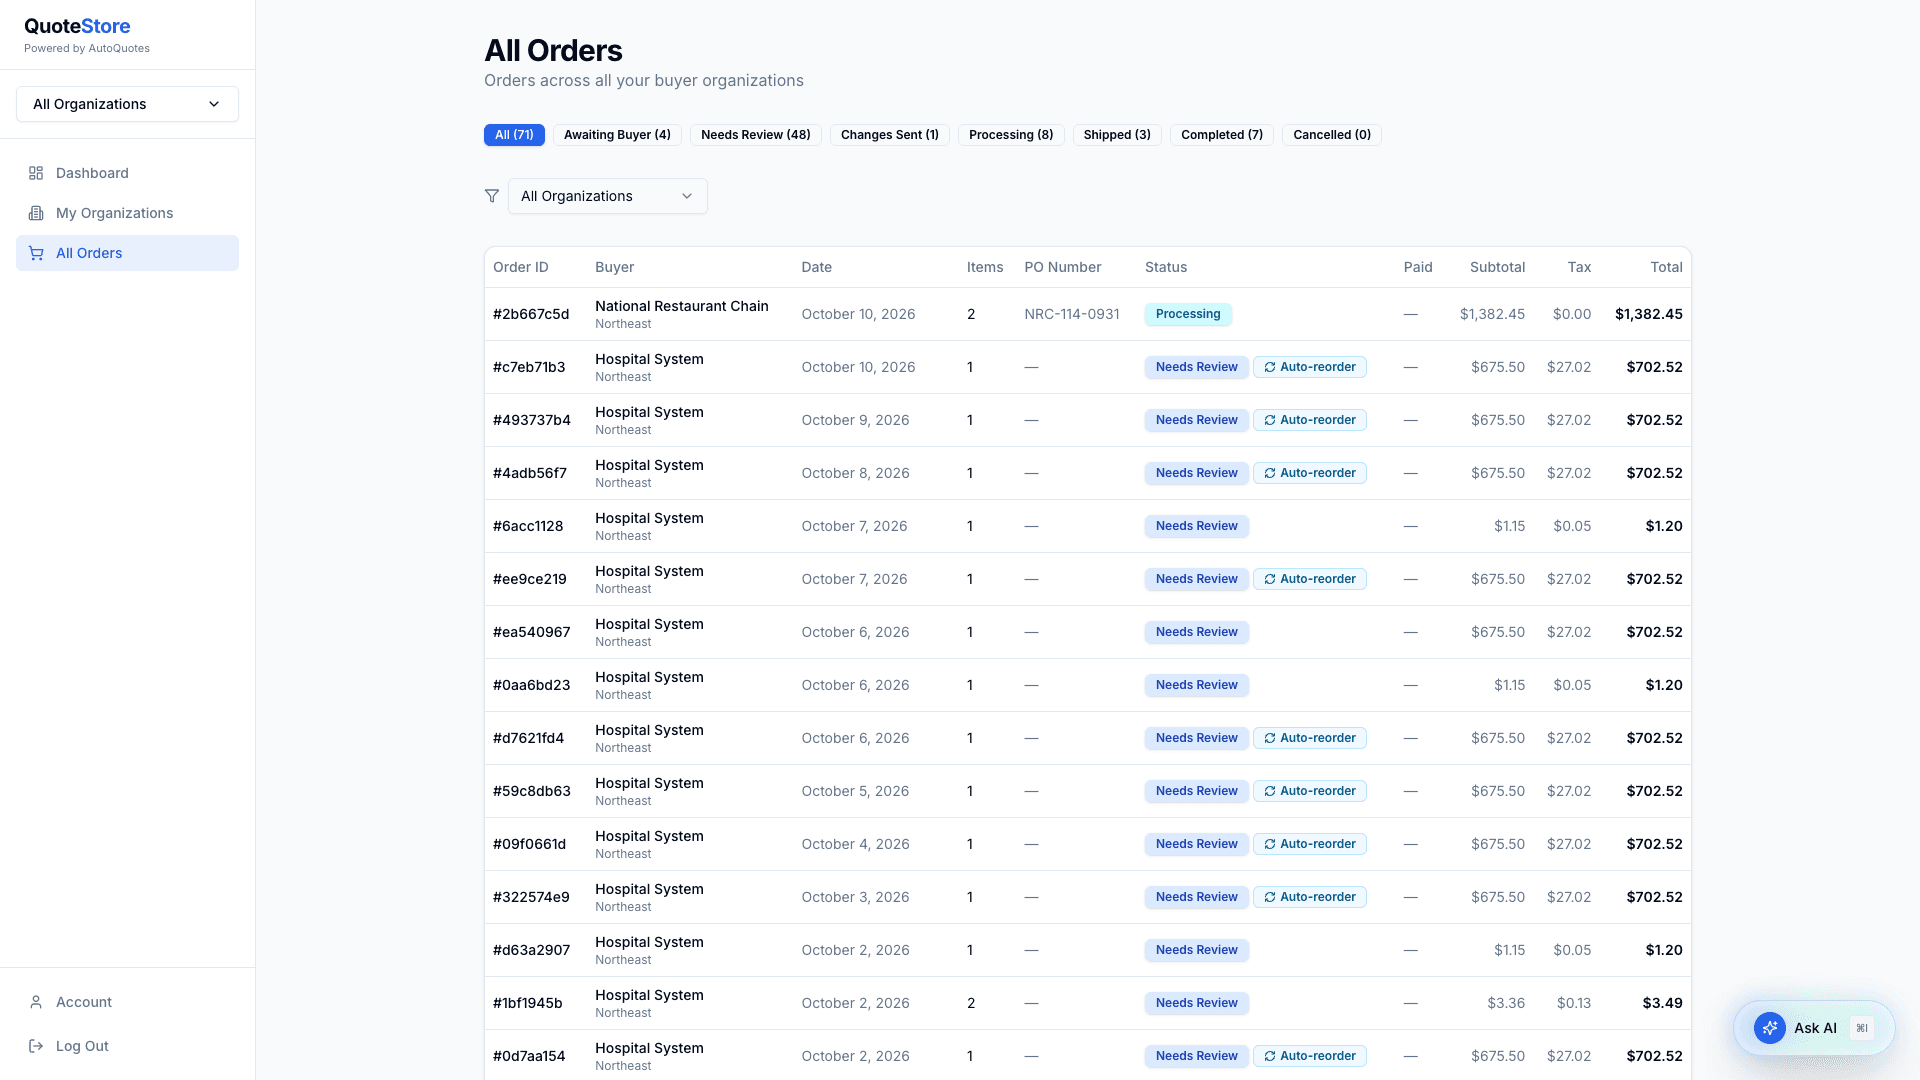
Task: Open the organization filter dropdown above the table
Action: tap(608, 196)
